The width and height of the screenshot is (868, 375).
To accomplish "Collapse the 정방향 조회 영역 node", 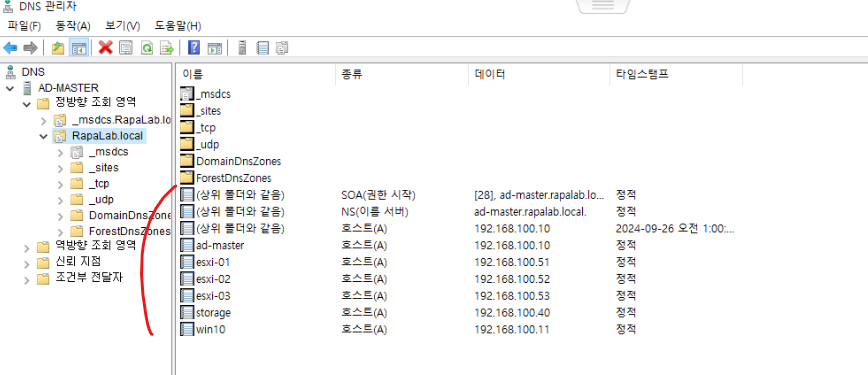I will 26,104.
